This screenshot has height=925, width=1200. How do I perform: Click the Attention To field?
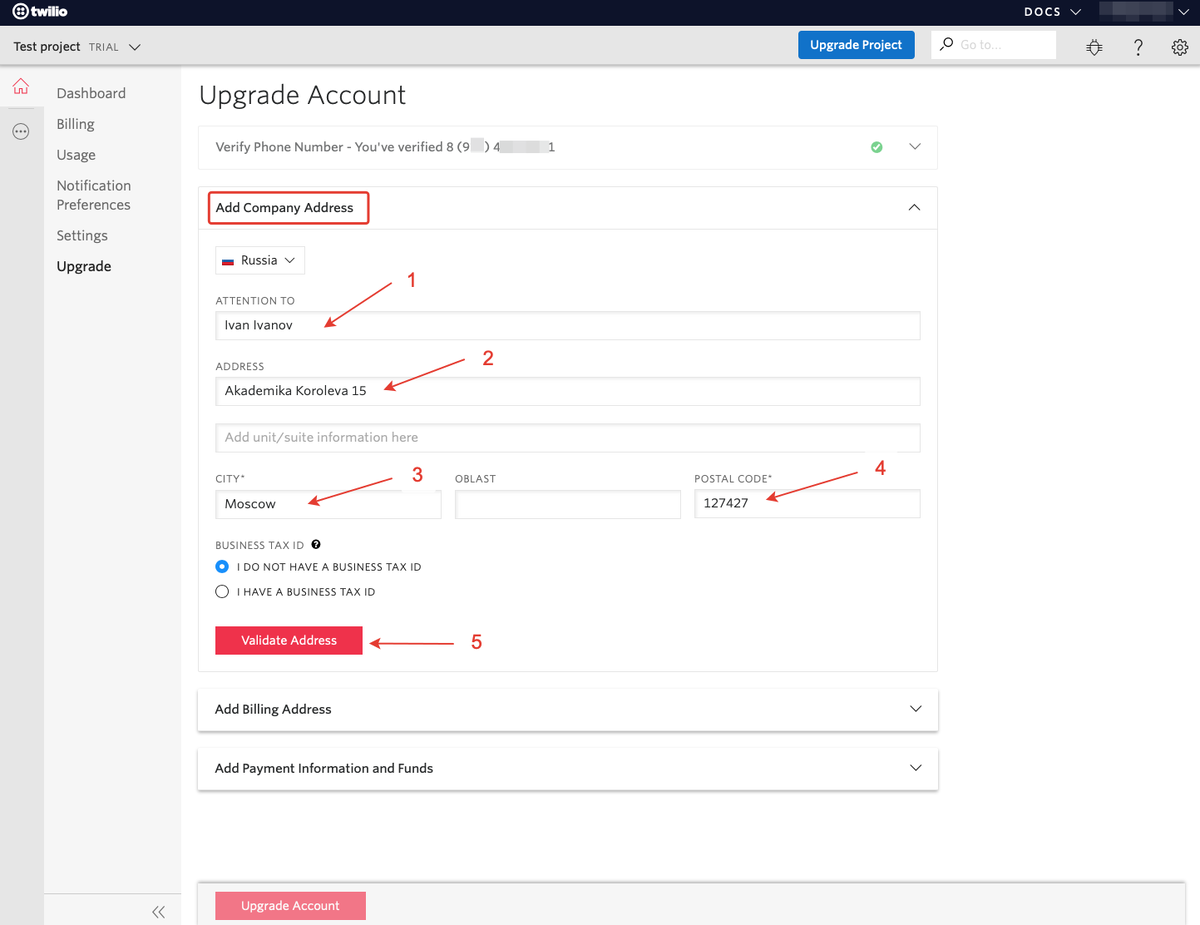[568, 325]
